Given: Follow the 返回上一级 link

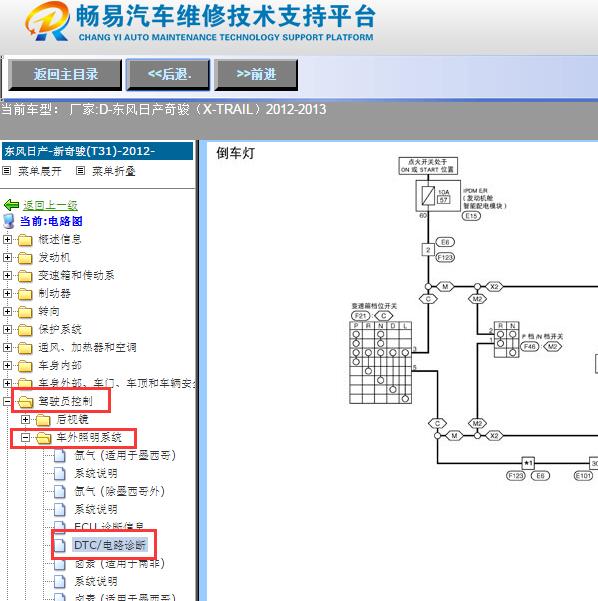Looking at the screenshot, I should pos(50,205).
